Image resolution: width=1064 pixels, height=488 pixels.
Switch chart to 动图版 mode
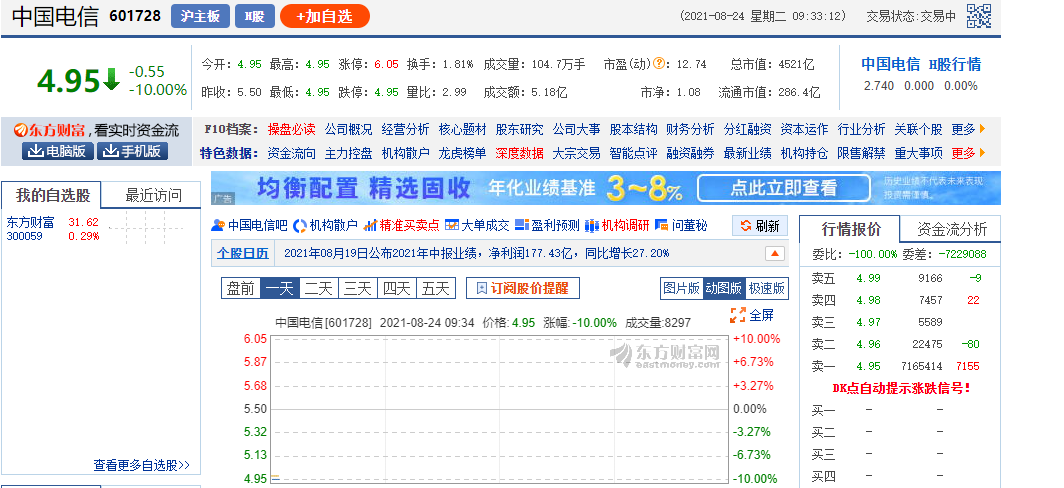coord(724,288)
